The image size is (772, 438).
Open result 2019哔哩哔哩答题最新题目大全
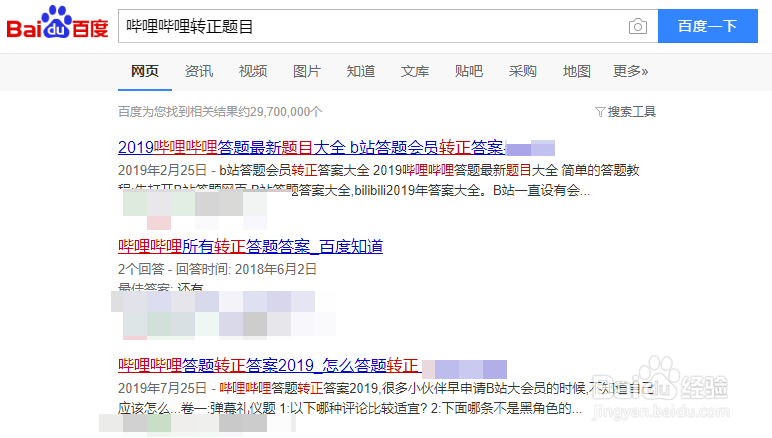pos(311,147)
